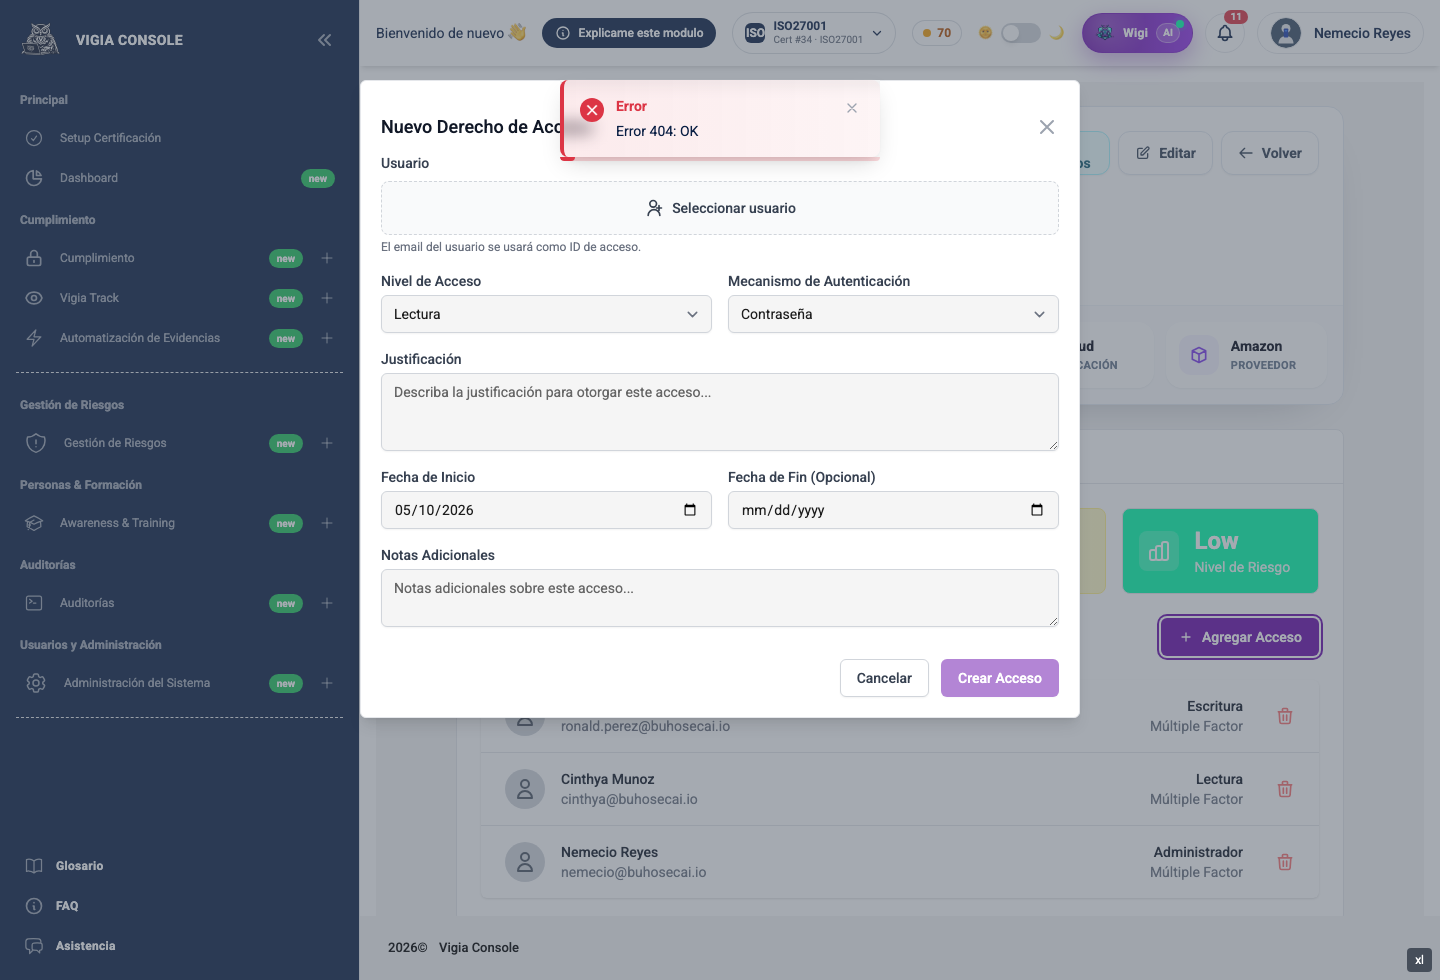Viewport: 1440px width, 980px height.
Task: Delete ronald.perez access with trash icon
Action: pyautogui.click(x=1285, y=716)
